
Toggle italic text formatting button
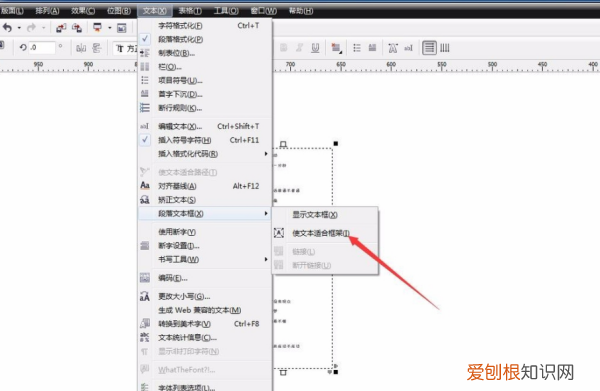[299, 48]
